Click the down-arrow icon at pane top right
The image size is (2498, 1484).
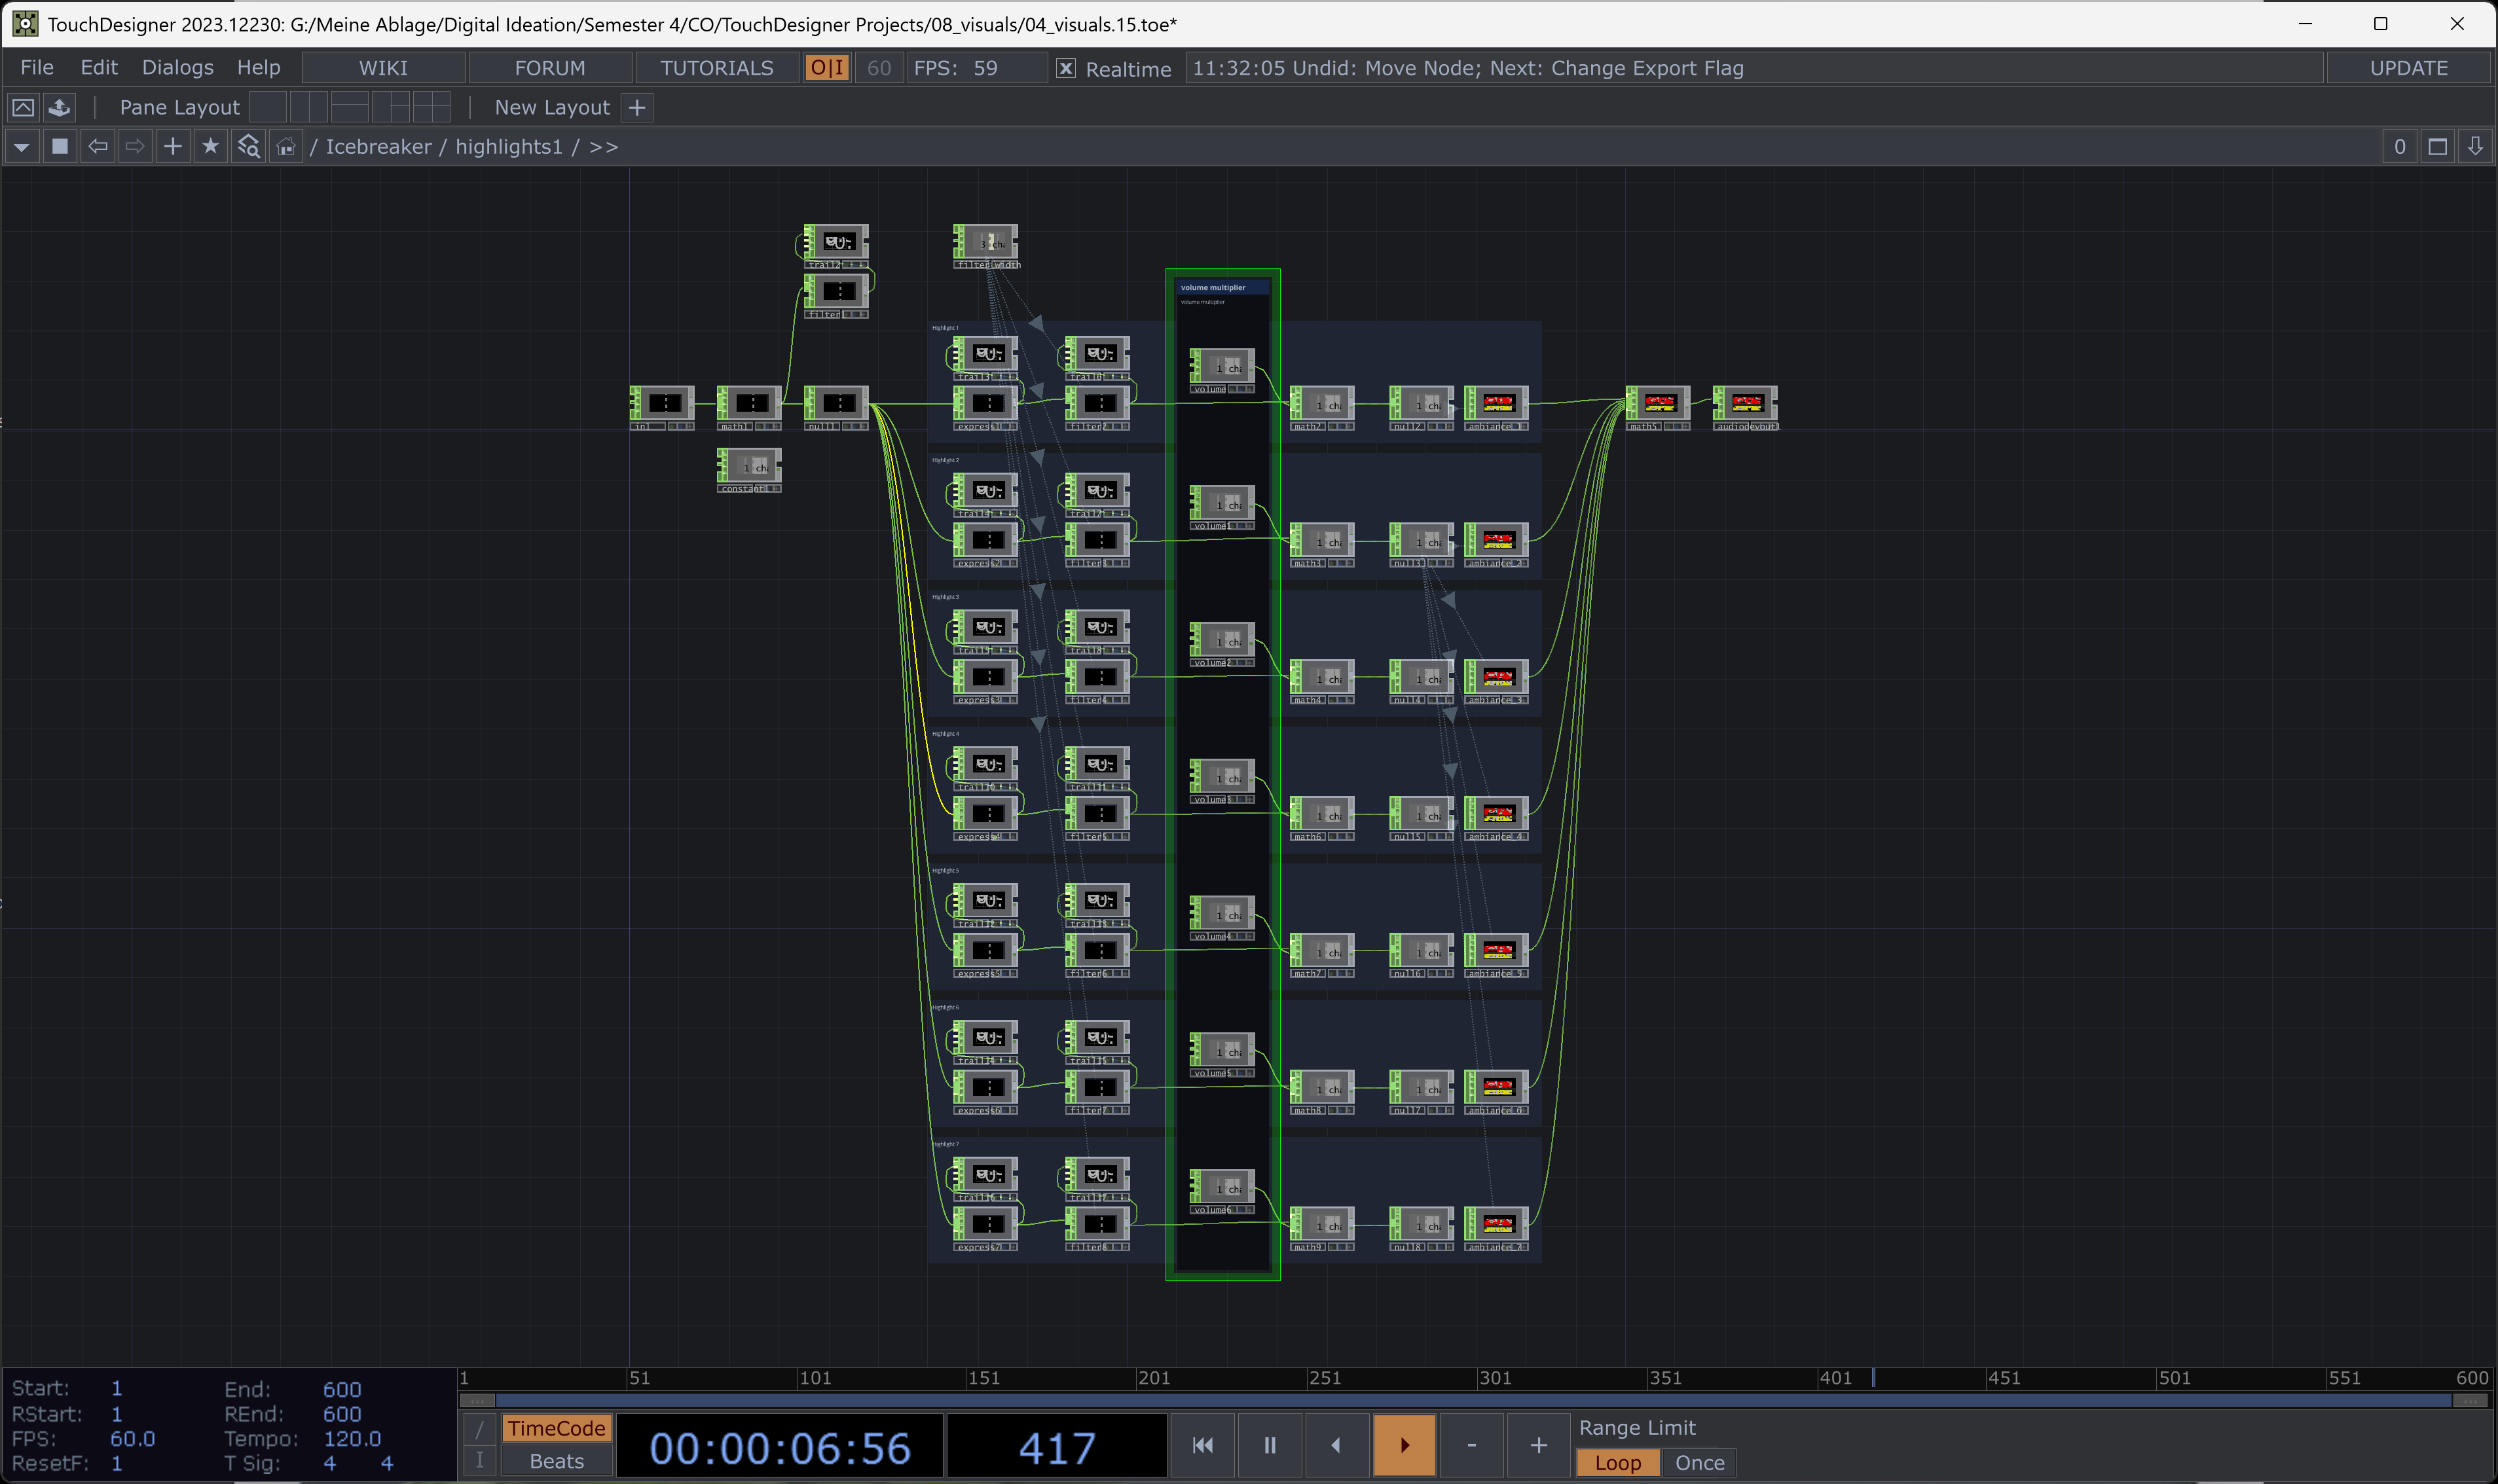(x=2475, y=147)
